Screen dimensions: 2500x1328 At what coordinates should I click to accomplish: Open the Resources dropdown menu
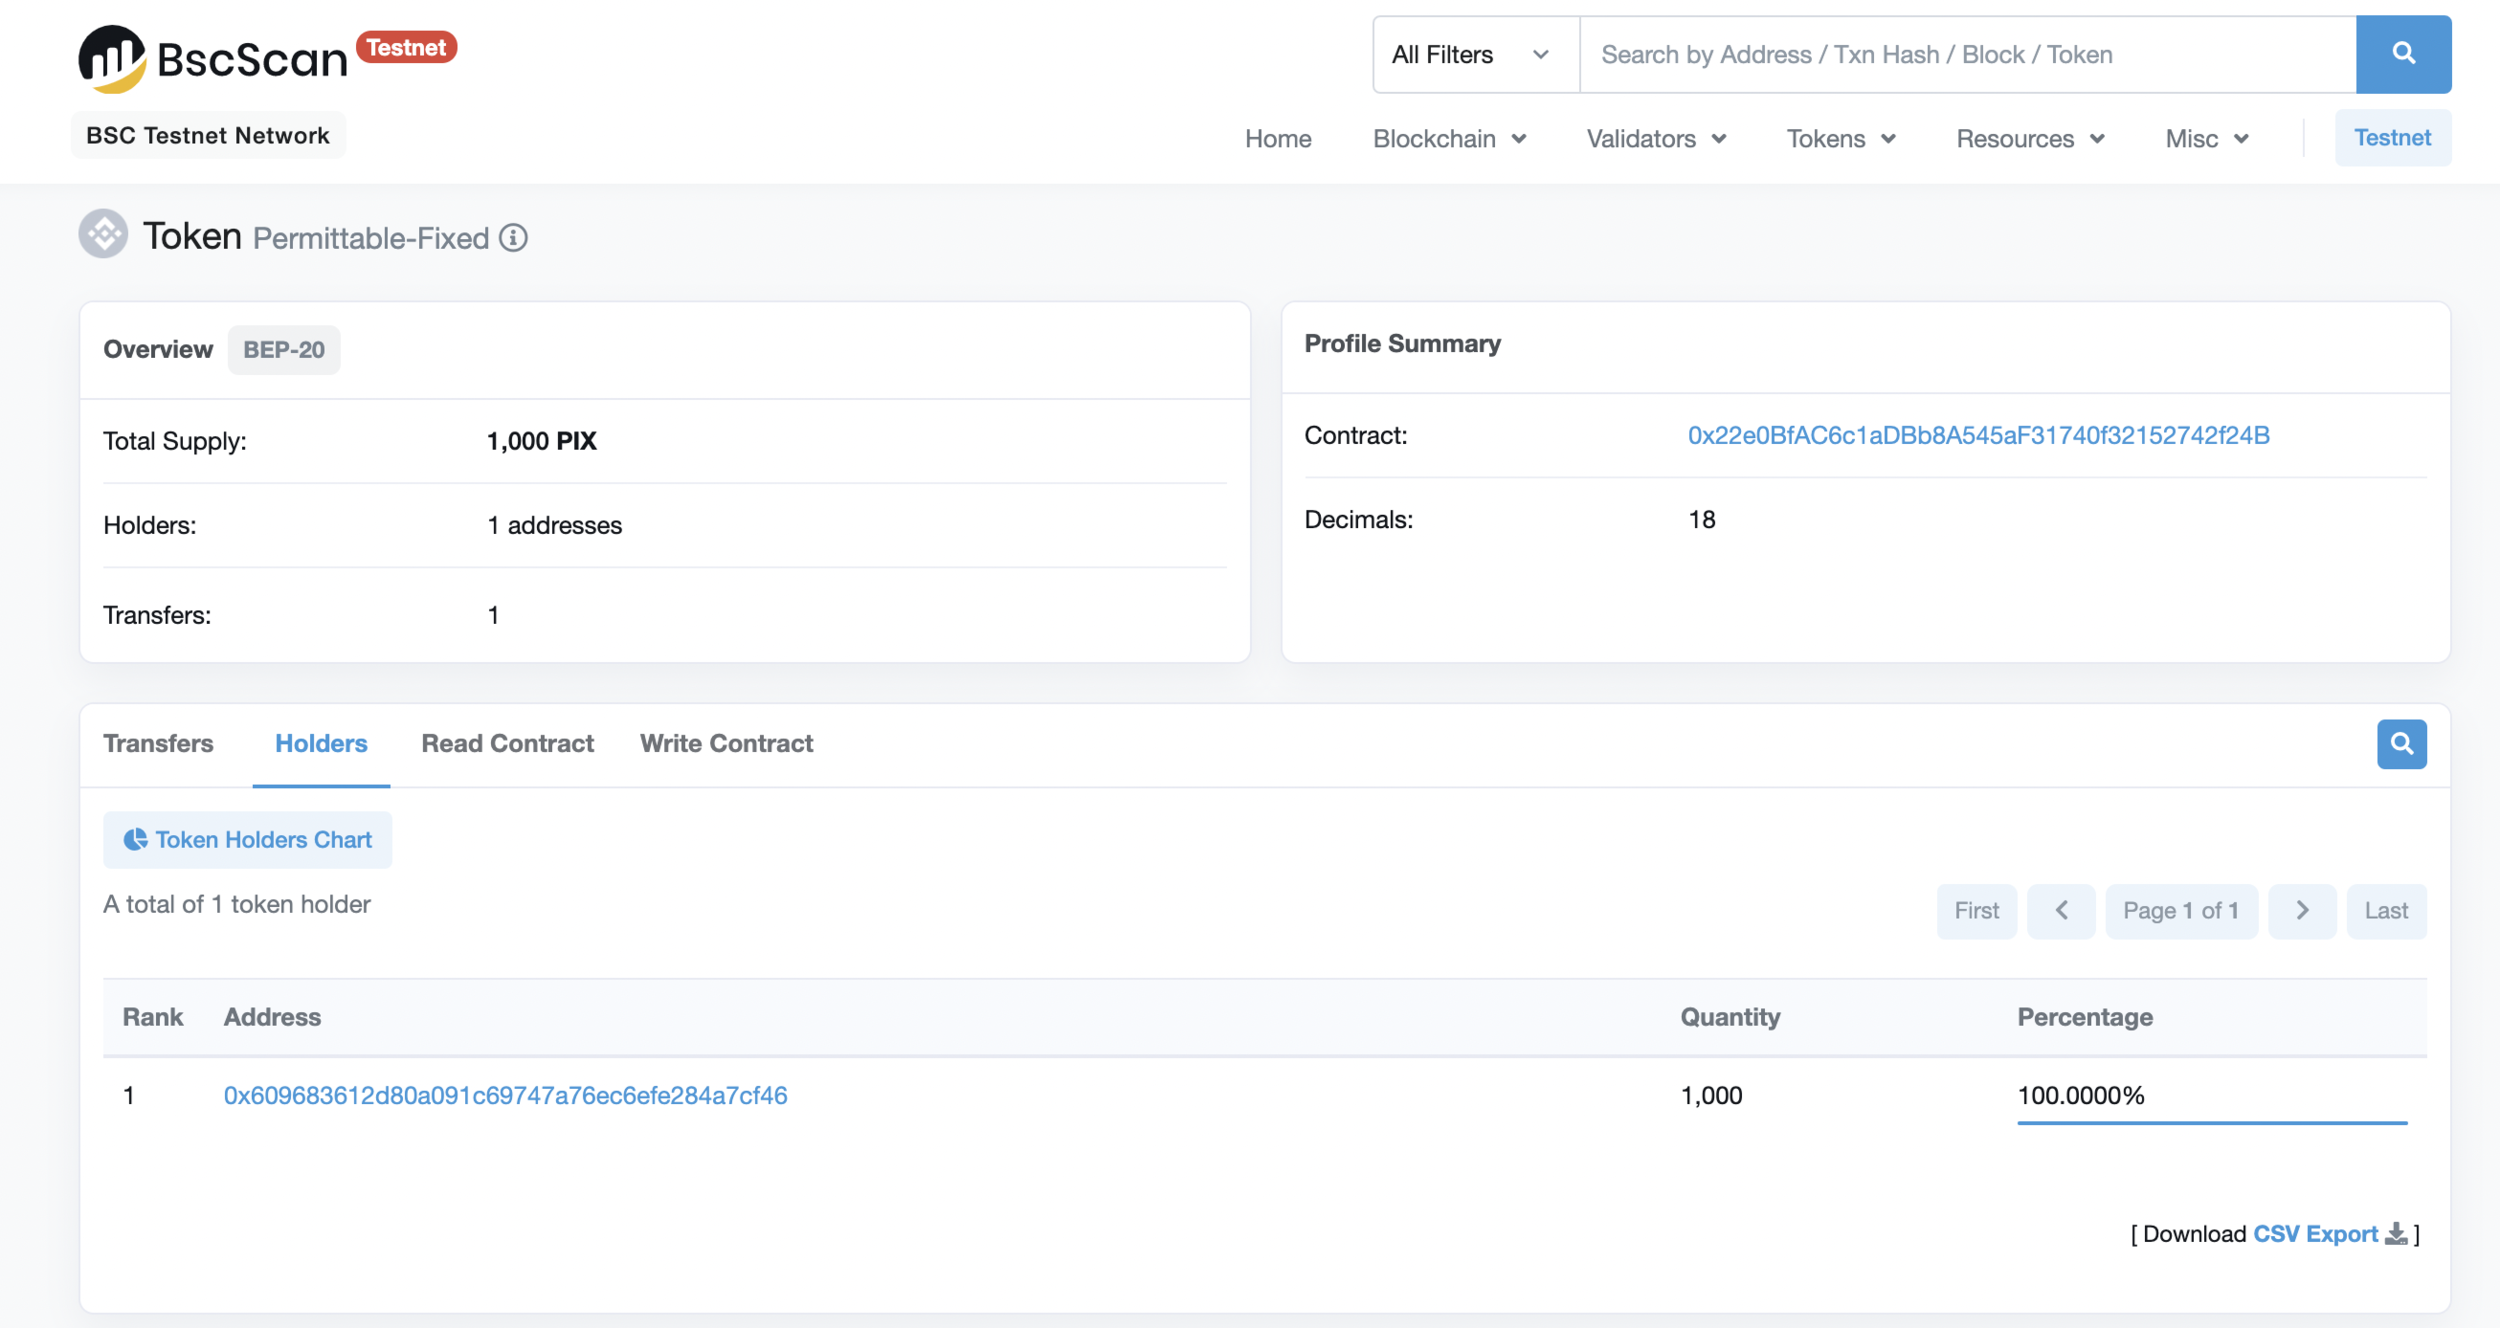point(2030,139)
